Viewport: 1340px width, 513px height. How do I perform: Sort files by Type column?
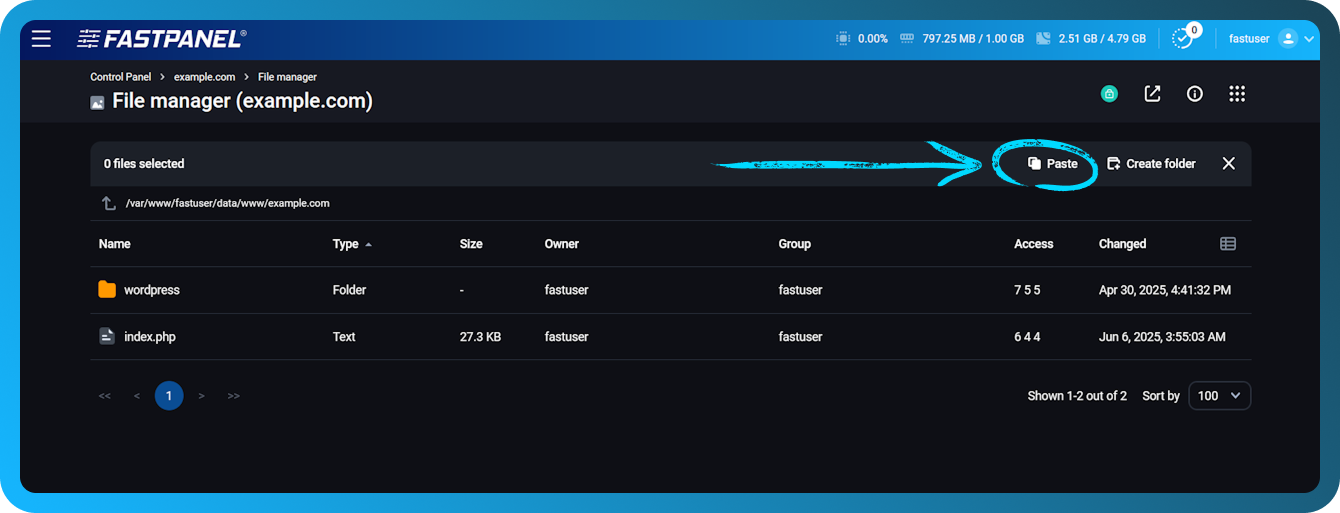tap(344, 244)
